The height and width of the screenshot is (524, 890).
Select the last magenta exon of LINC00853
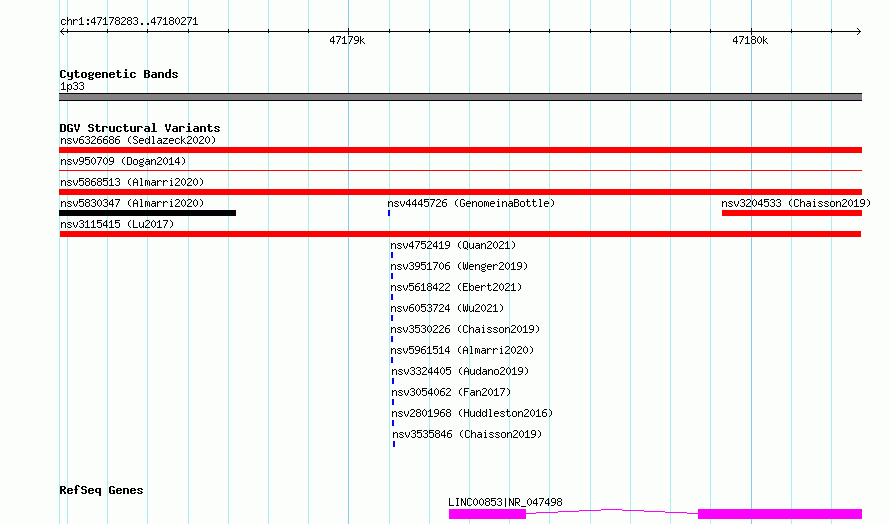pyautogui.click(x=780, y=514)
